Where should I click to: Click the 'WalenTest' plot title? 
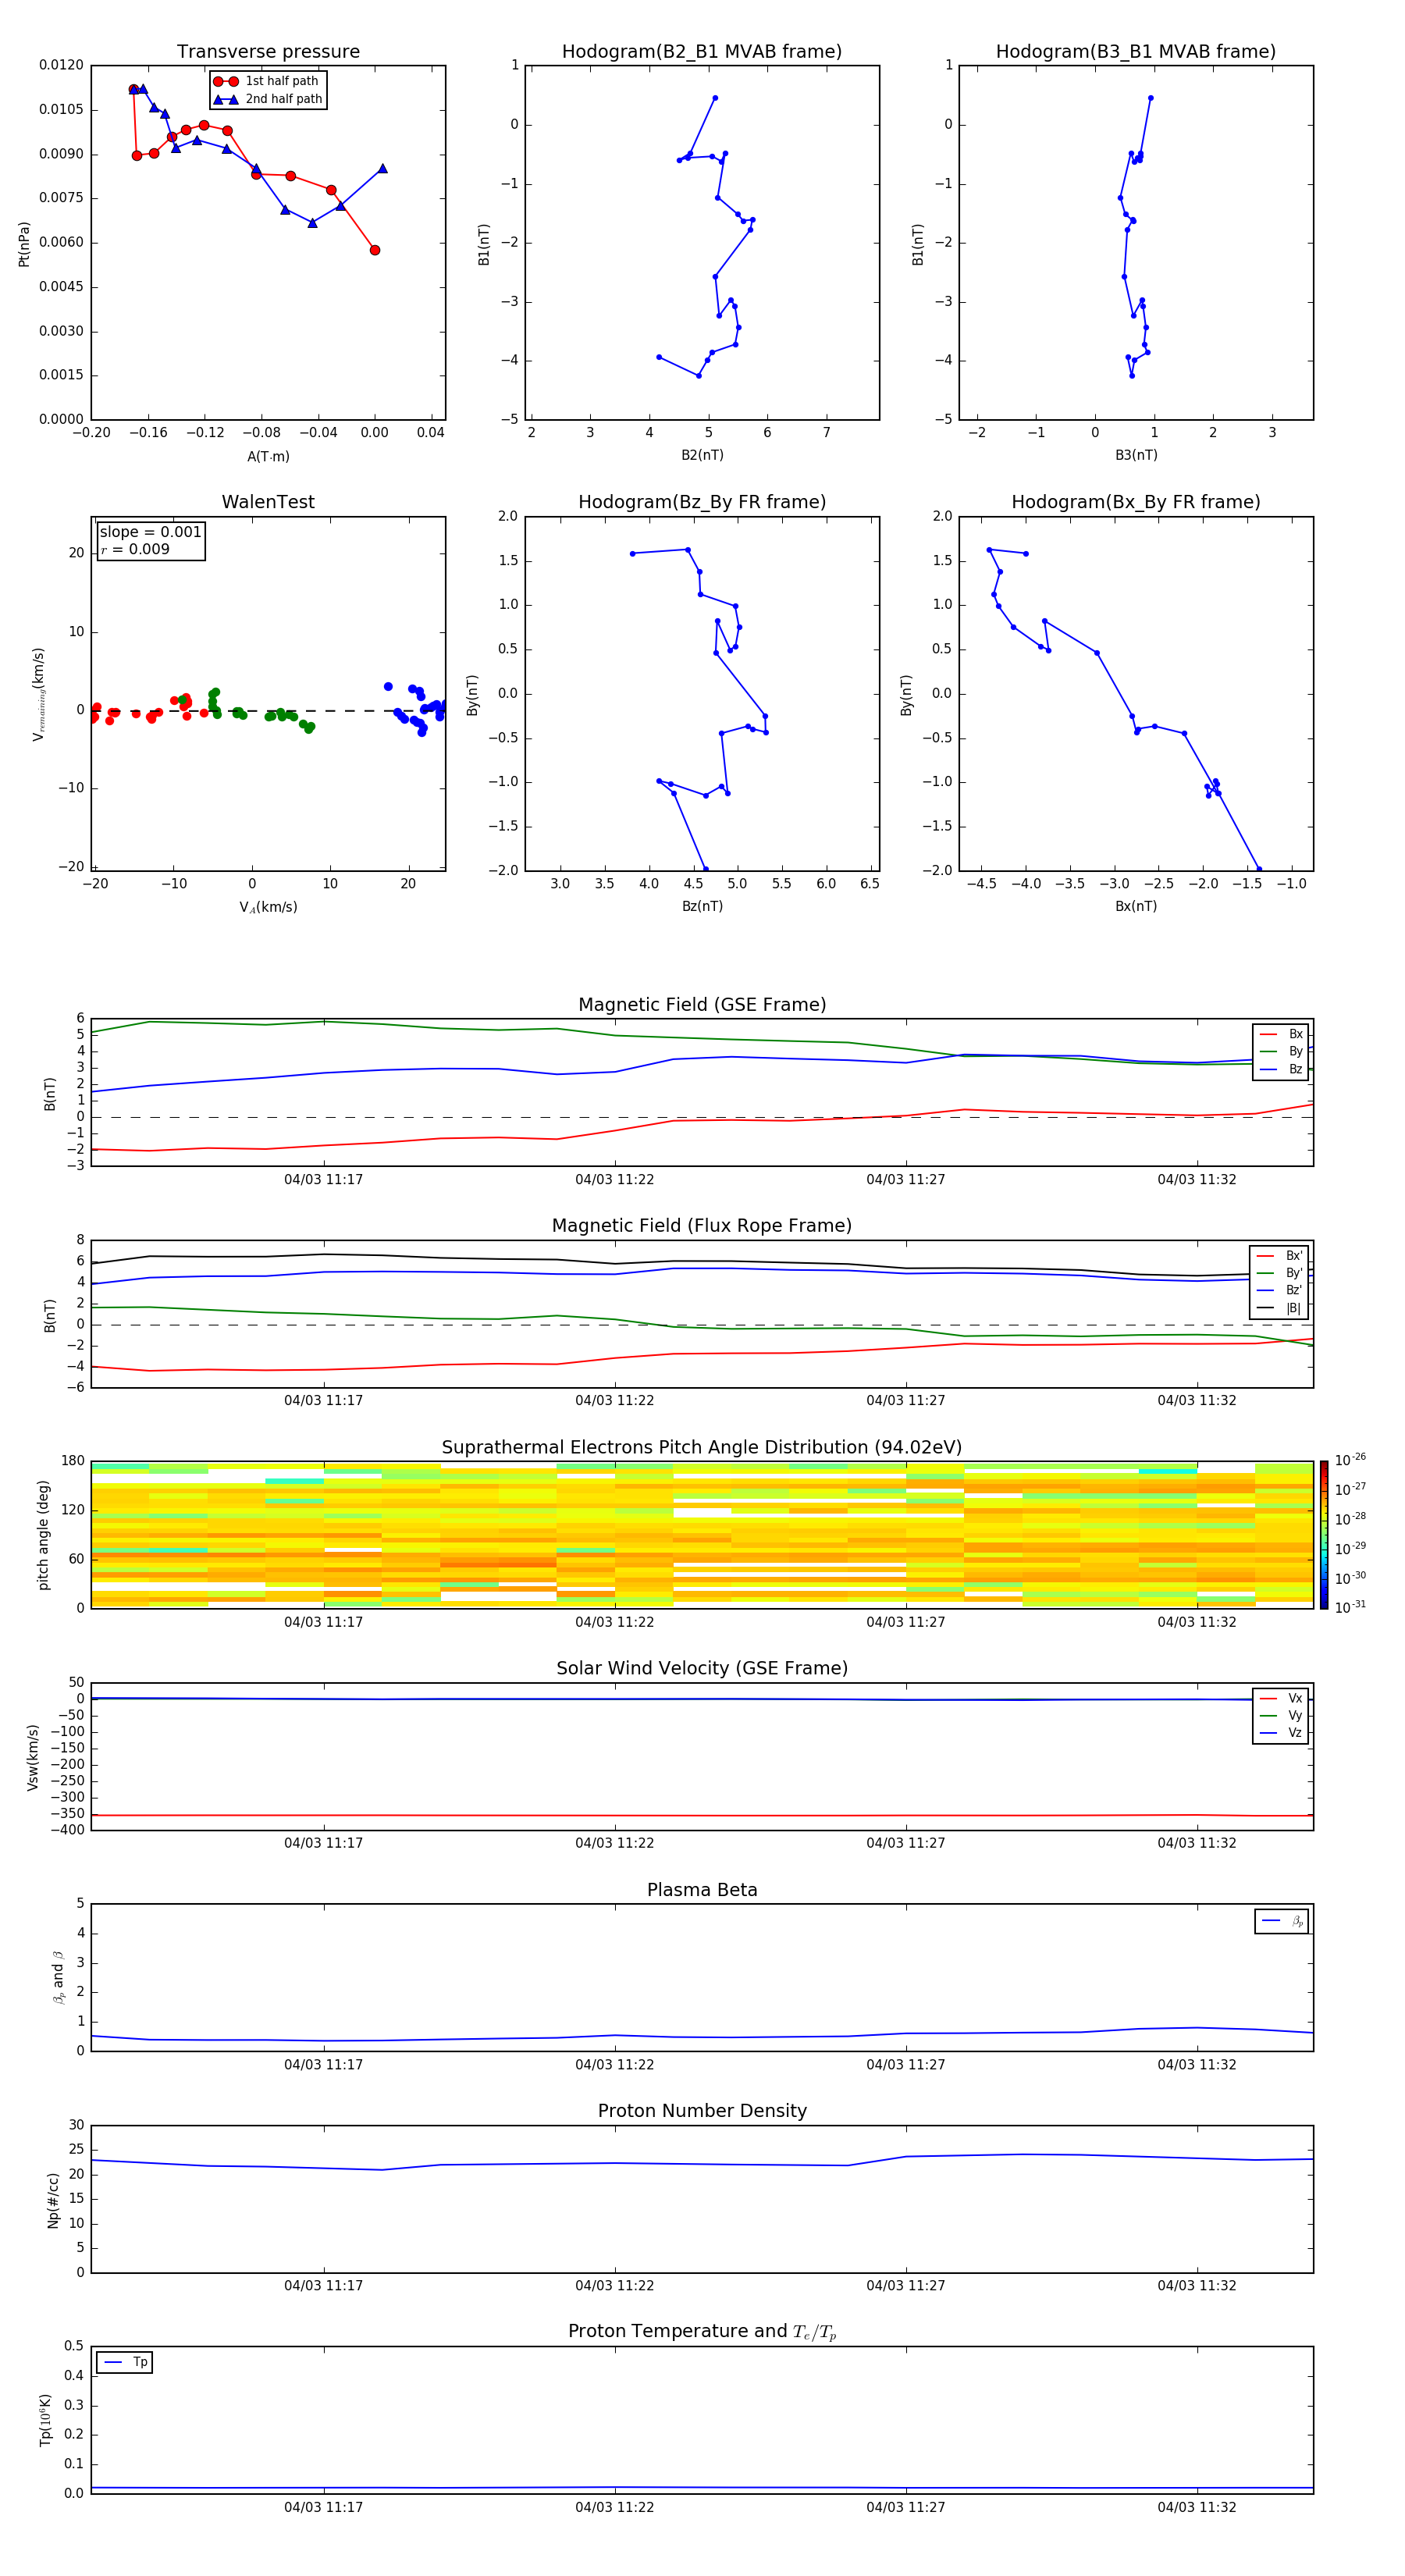point(268,502)
